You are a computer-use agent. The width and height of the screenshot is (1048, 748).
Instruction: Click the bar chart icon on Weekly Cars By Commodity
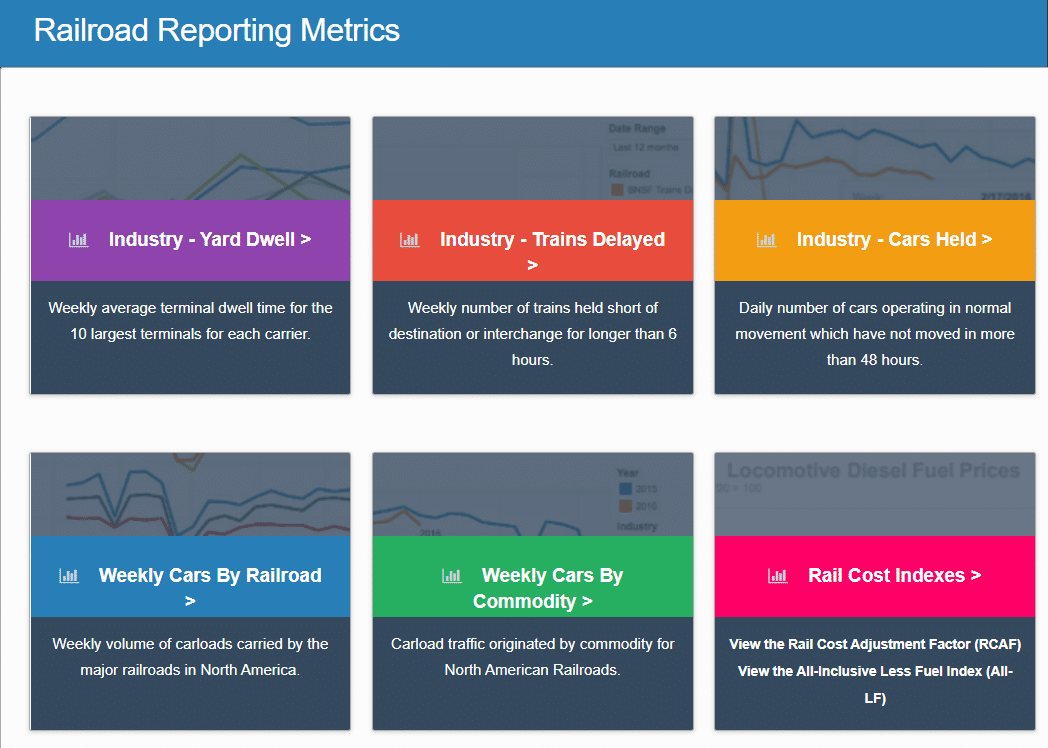pyautogui.click(x=451, y=576)
